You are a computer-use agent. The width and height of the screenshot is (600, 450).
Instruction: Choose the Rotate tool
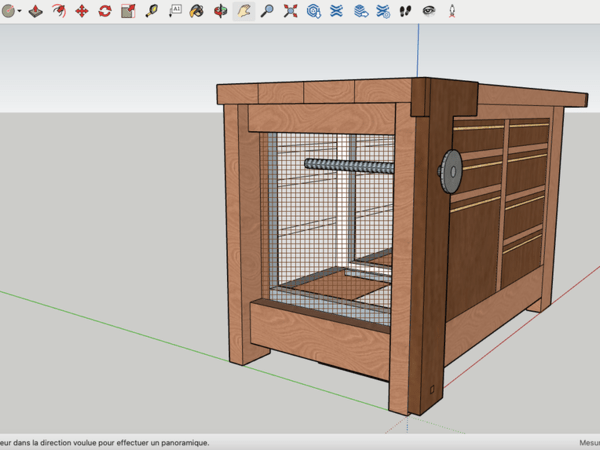click(x=104, y=11)
